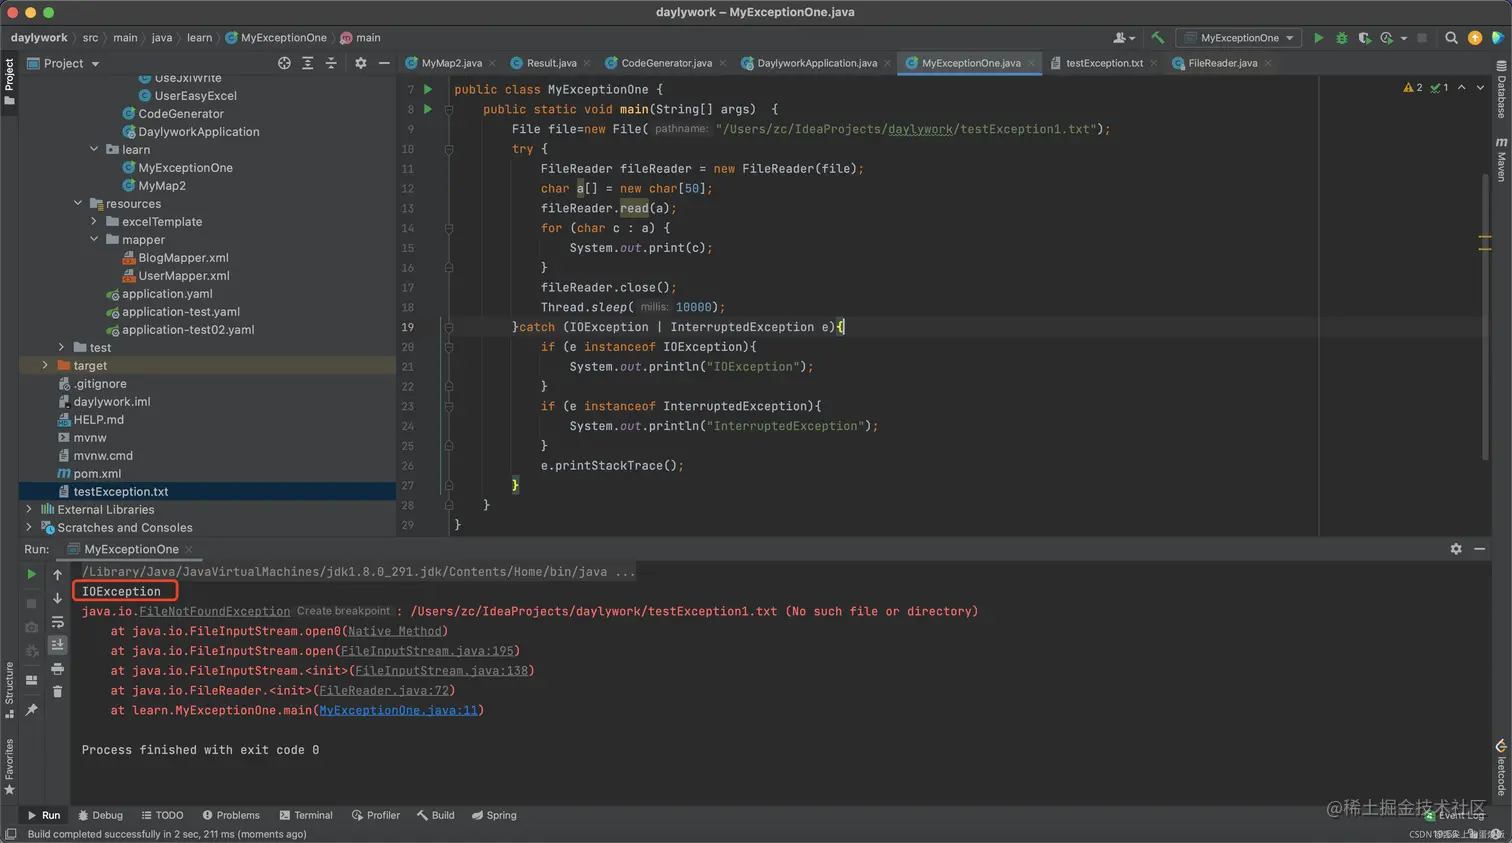This screenshot has height=843, width=1512.
Task: Minimize the Run tool window
Action: 1479,549
